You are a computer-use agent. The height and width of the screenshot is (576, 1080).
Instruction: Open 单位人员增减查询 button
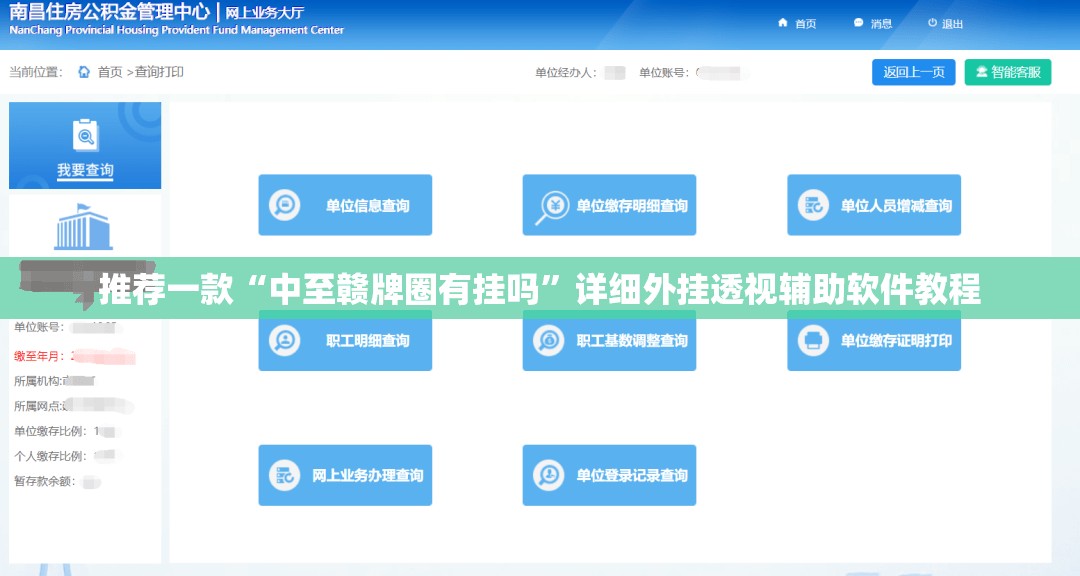click(873, 205)
